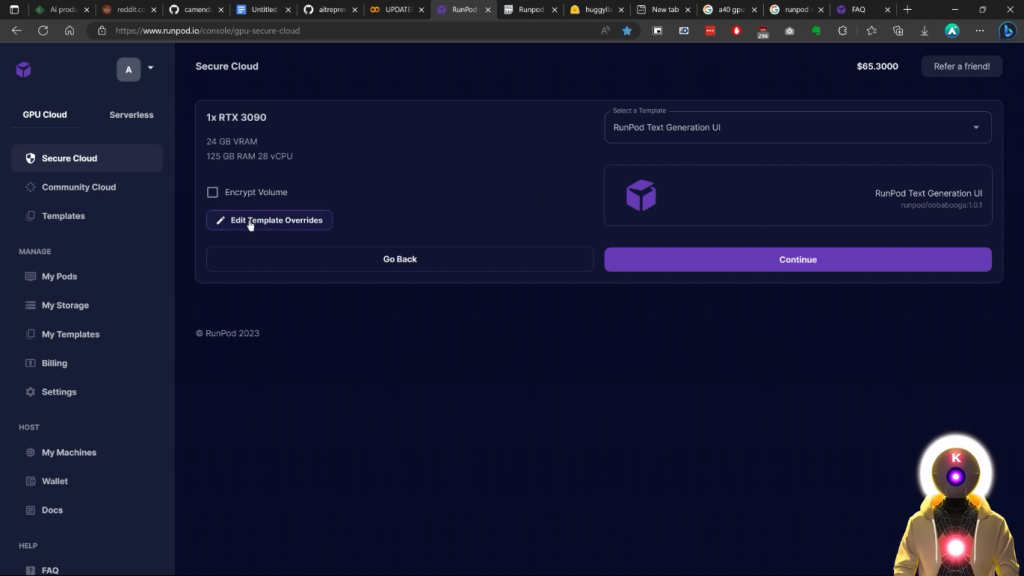Click the Templates sidebar icon
The width and height of the screenshot is (1024, 576).
point(30,216)
